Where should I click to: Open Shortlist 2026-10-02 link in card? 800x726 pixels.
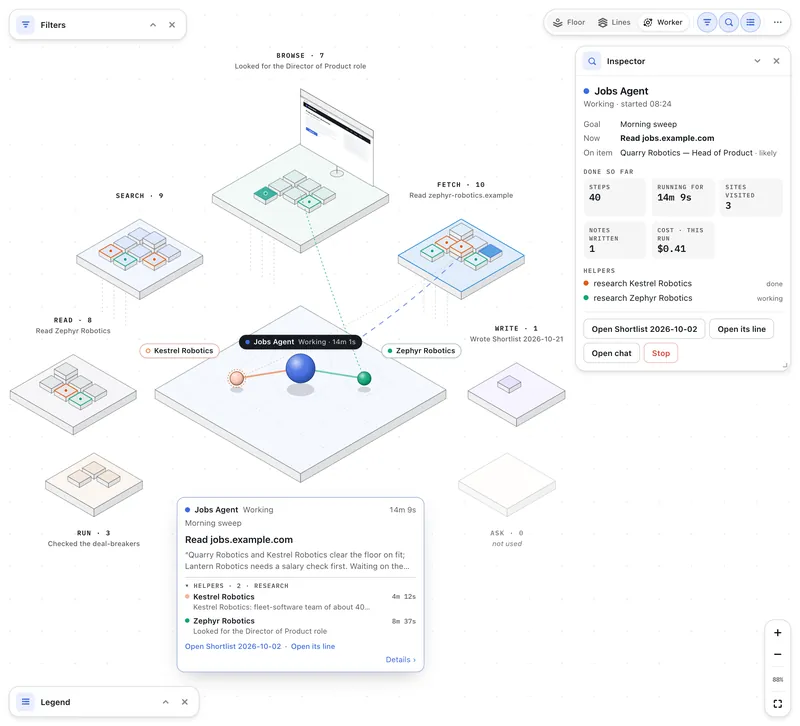tap(233, 646)
